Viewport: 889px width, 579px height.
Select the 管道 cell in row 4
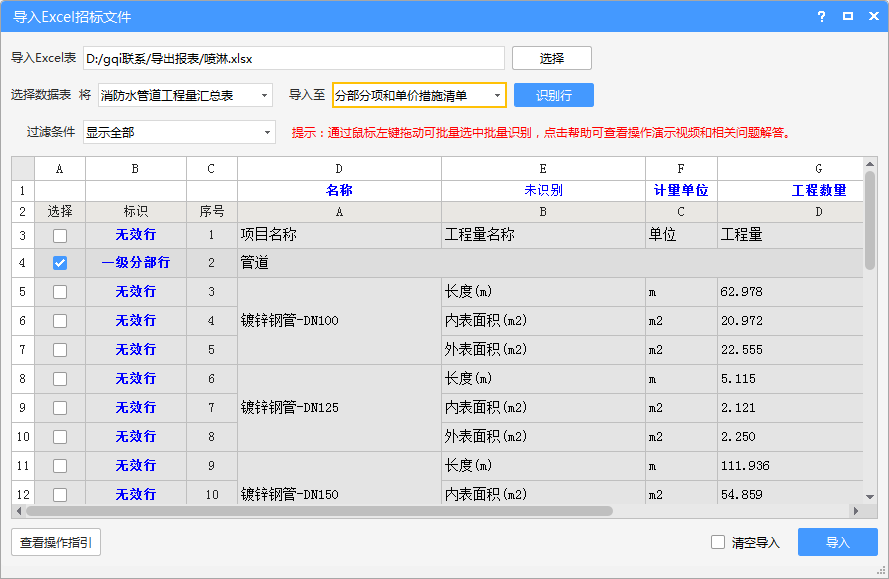[550, 263]
